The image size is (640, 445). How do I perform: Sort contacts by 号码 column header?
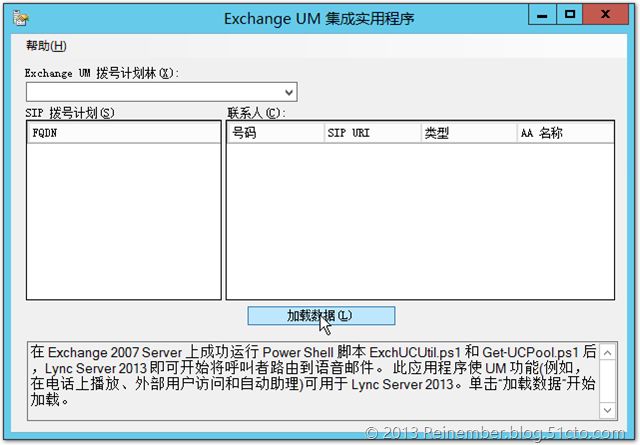tap(276, 133)
